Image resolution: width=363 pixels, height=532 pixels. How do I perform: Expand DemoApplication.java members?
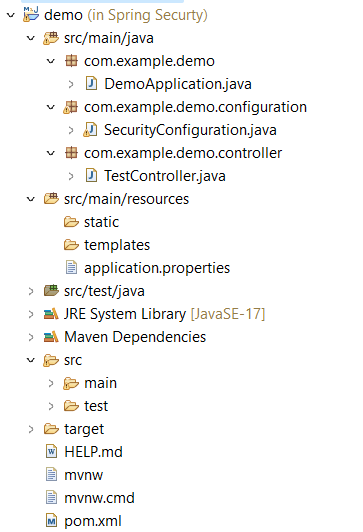71,84
